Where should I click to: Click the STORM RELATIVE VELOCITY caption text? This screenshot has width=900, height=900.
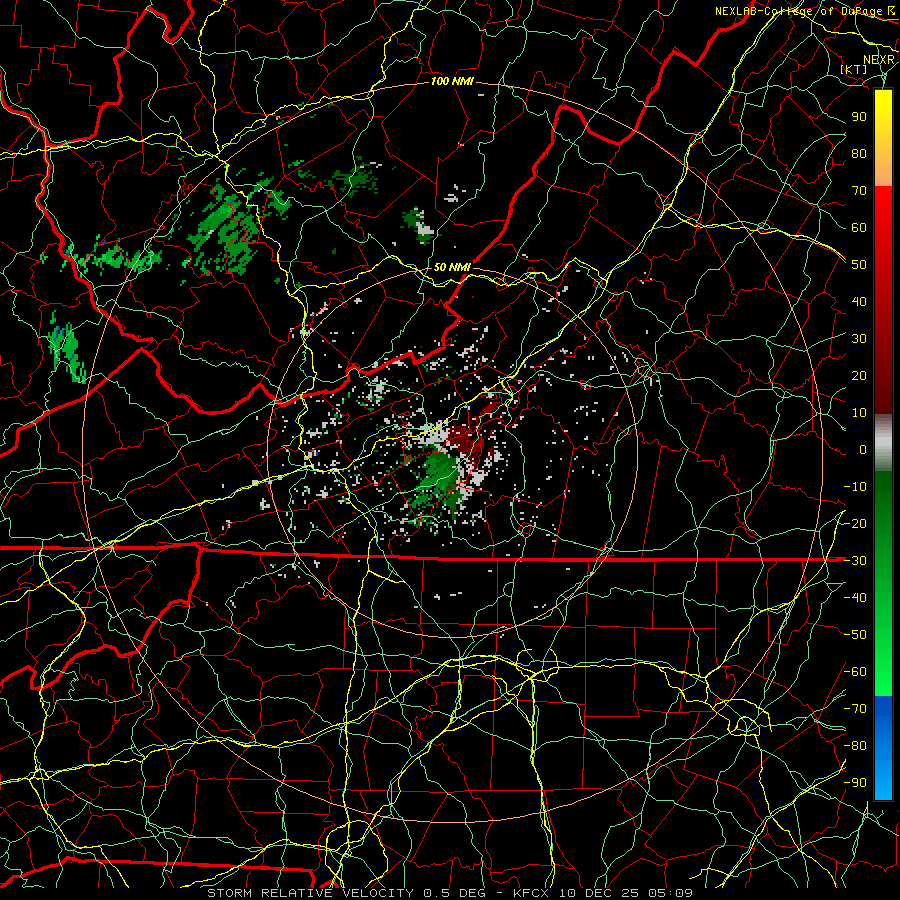(310, 893)
